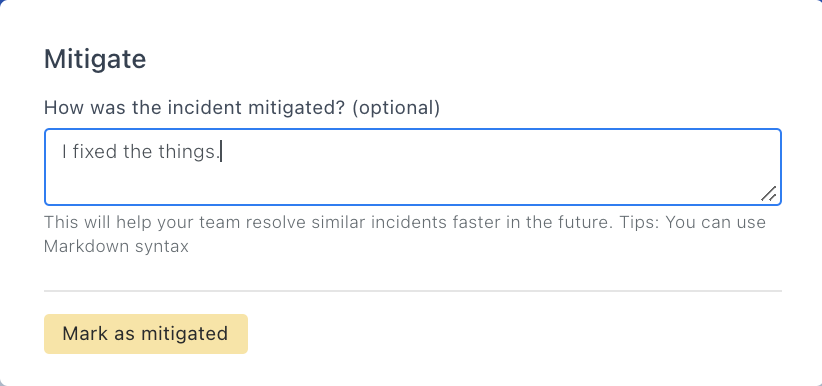The width and height of the screenshot is (822, 386).
Task: Click the Mark as mitigated button
Action: tap(146, 334)
